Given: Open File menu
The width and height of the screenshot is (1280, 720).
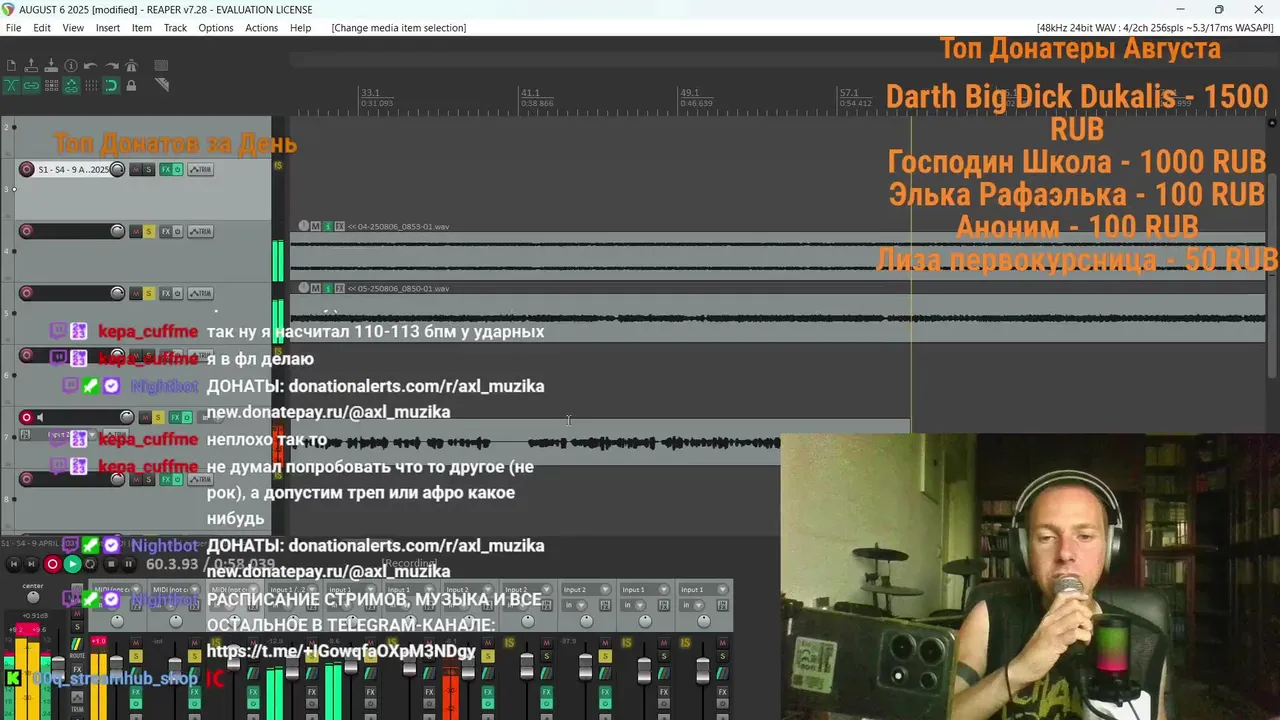Looking at the screenshot, I should pos(13,28).
